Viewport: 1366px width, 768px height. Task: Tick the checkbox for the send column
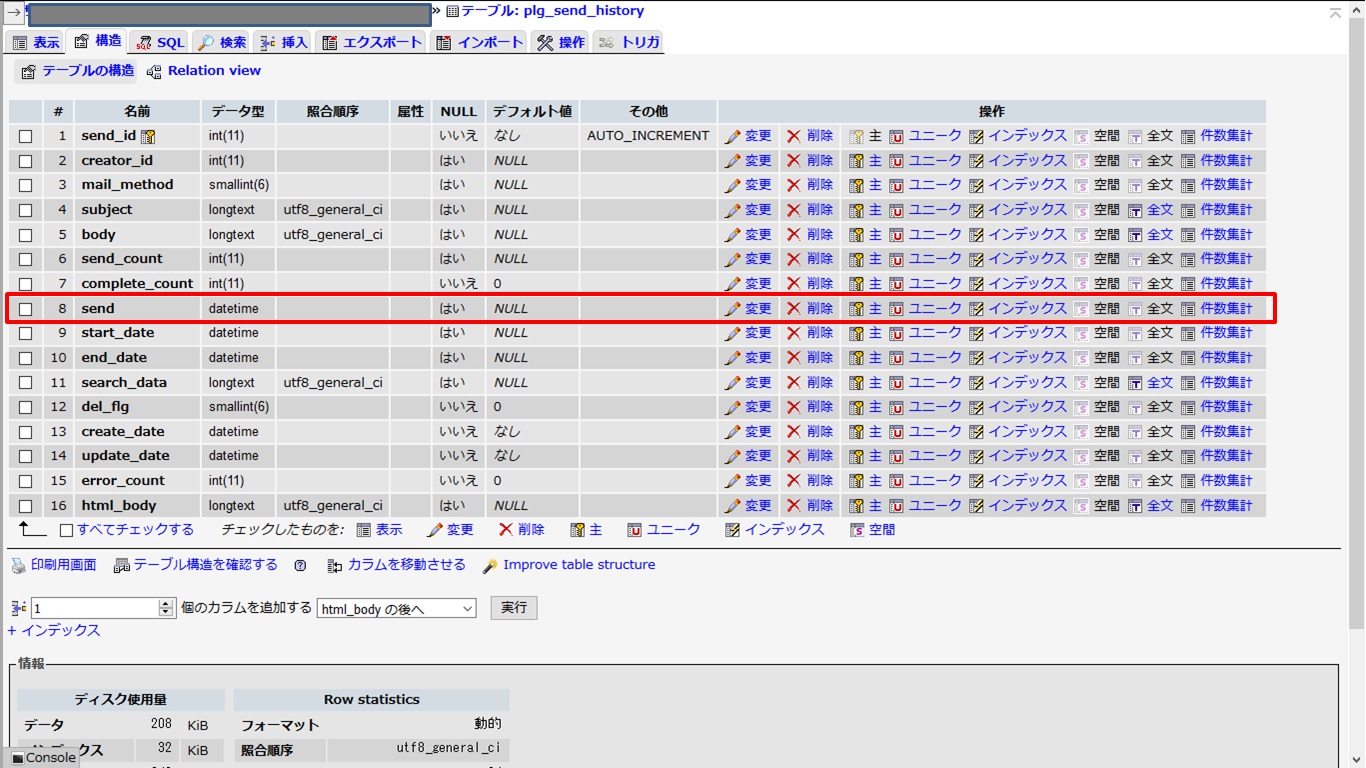click(26, 309)
